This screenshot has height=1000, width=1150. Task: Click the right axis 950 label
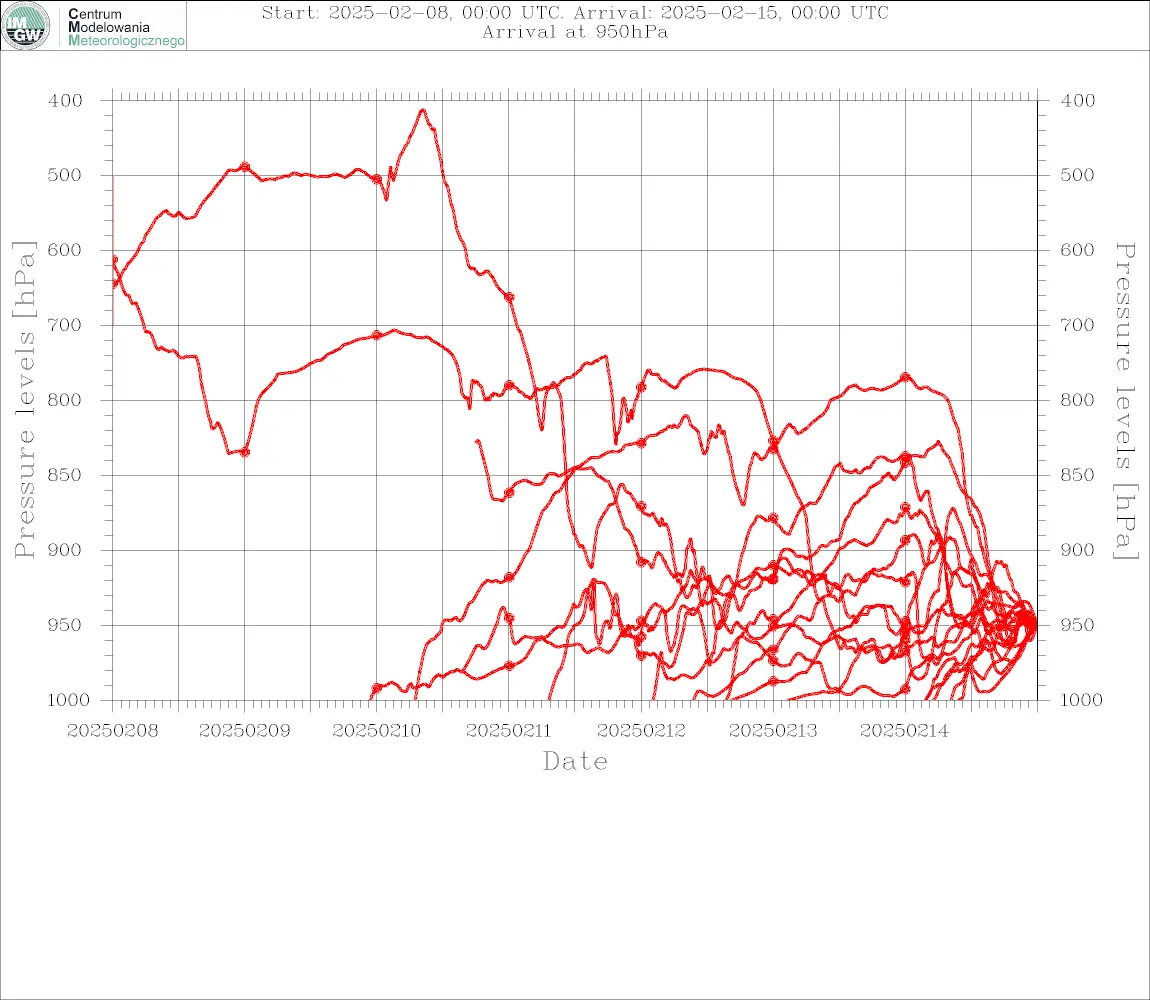pos(1077,625)
